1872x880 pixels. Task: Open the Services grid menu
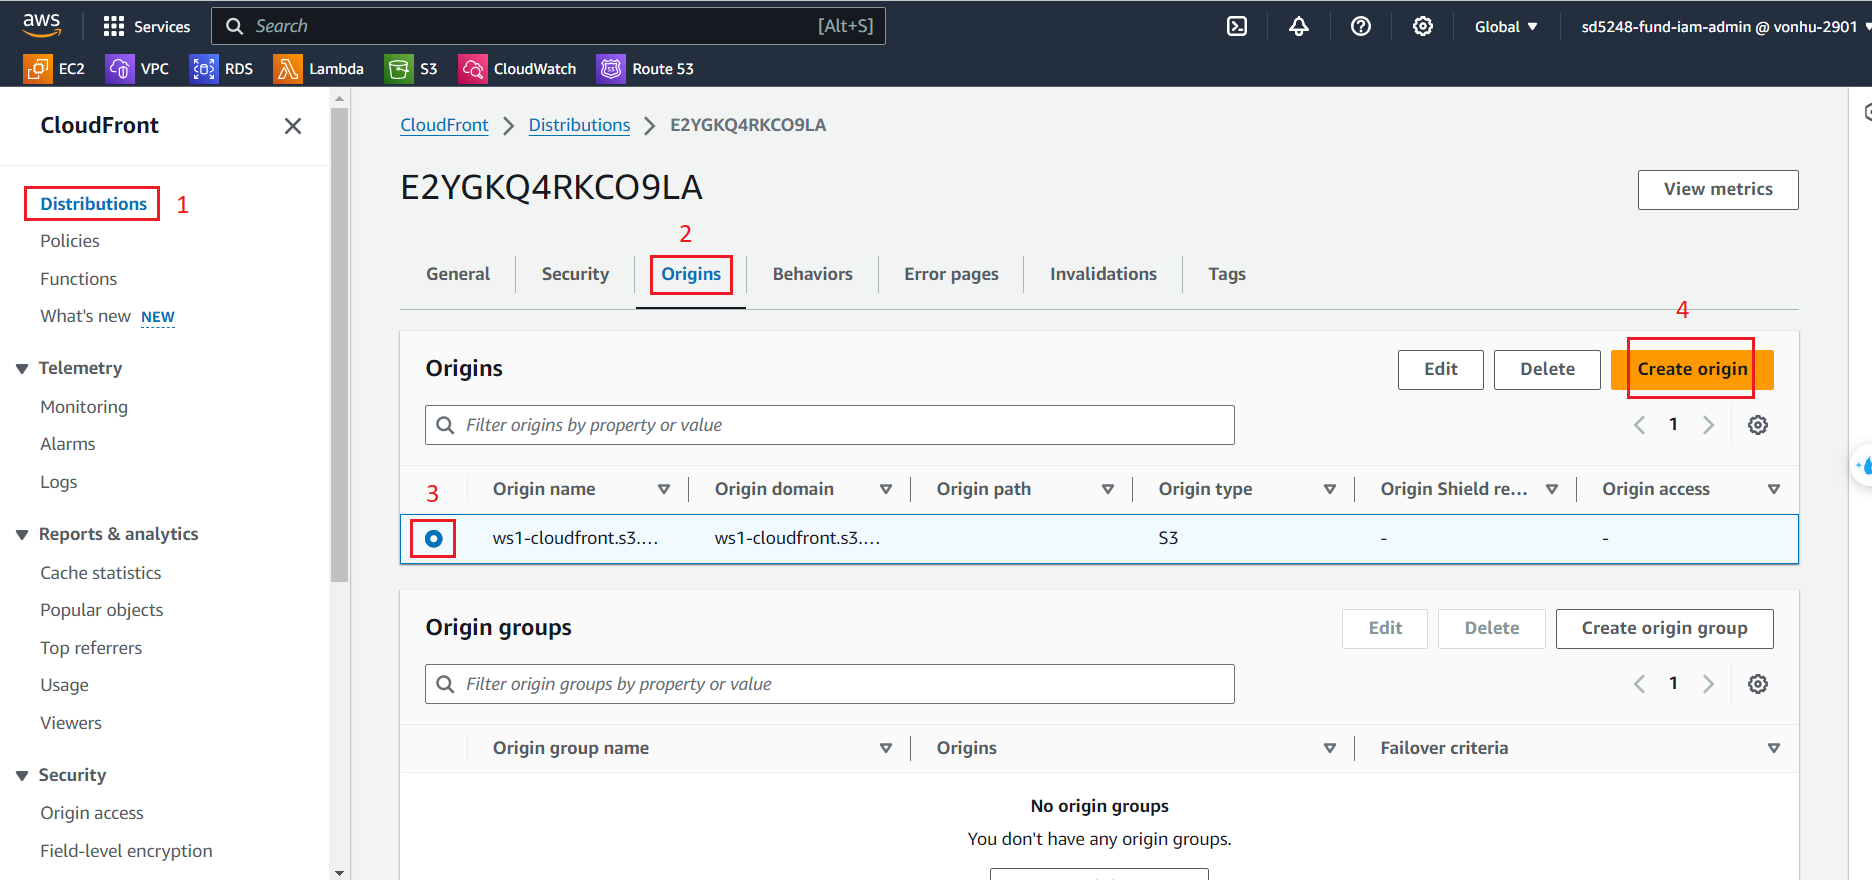click(x=114, y=27)
